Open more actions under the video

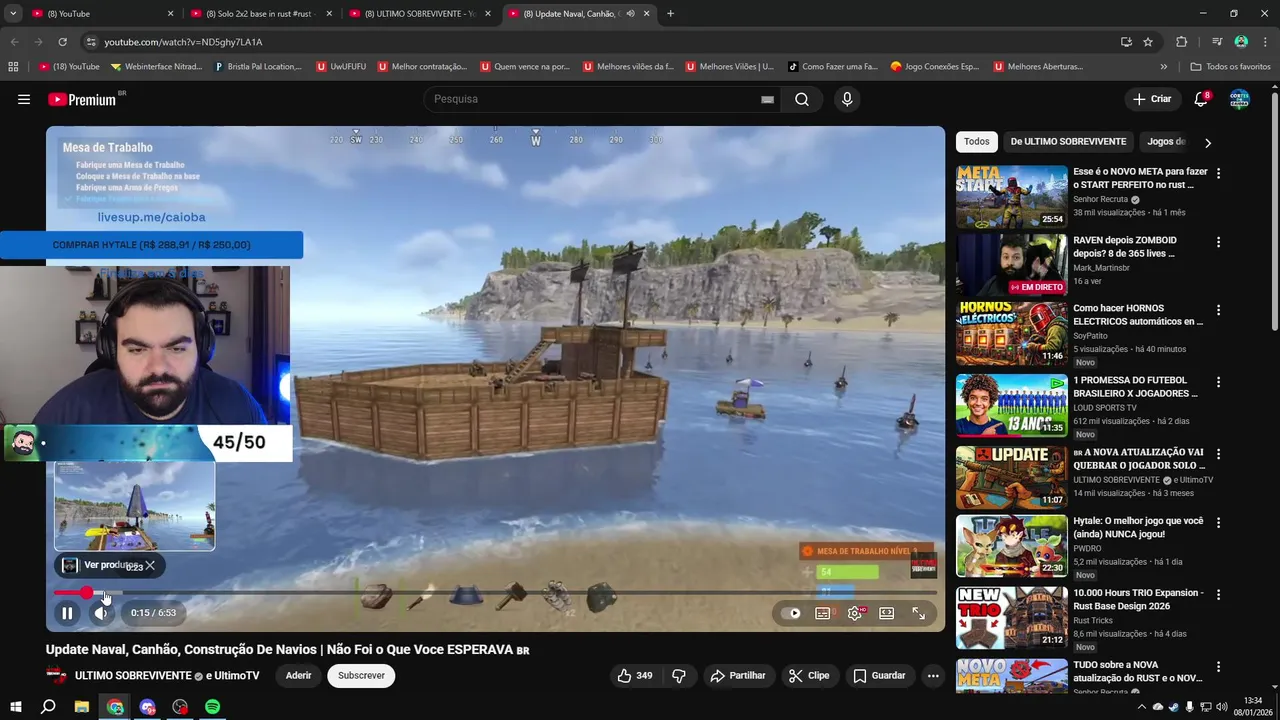[x=933, y=676]
